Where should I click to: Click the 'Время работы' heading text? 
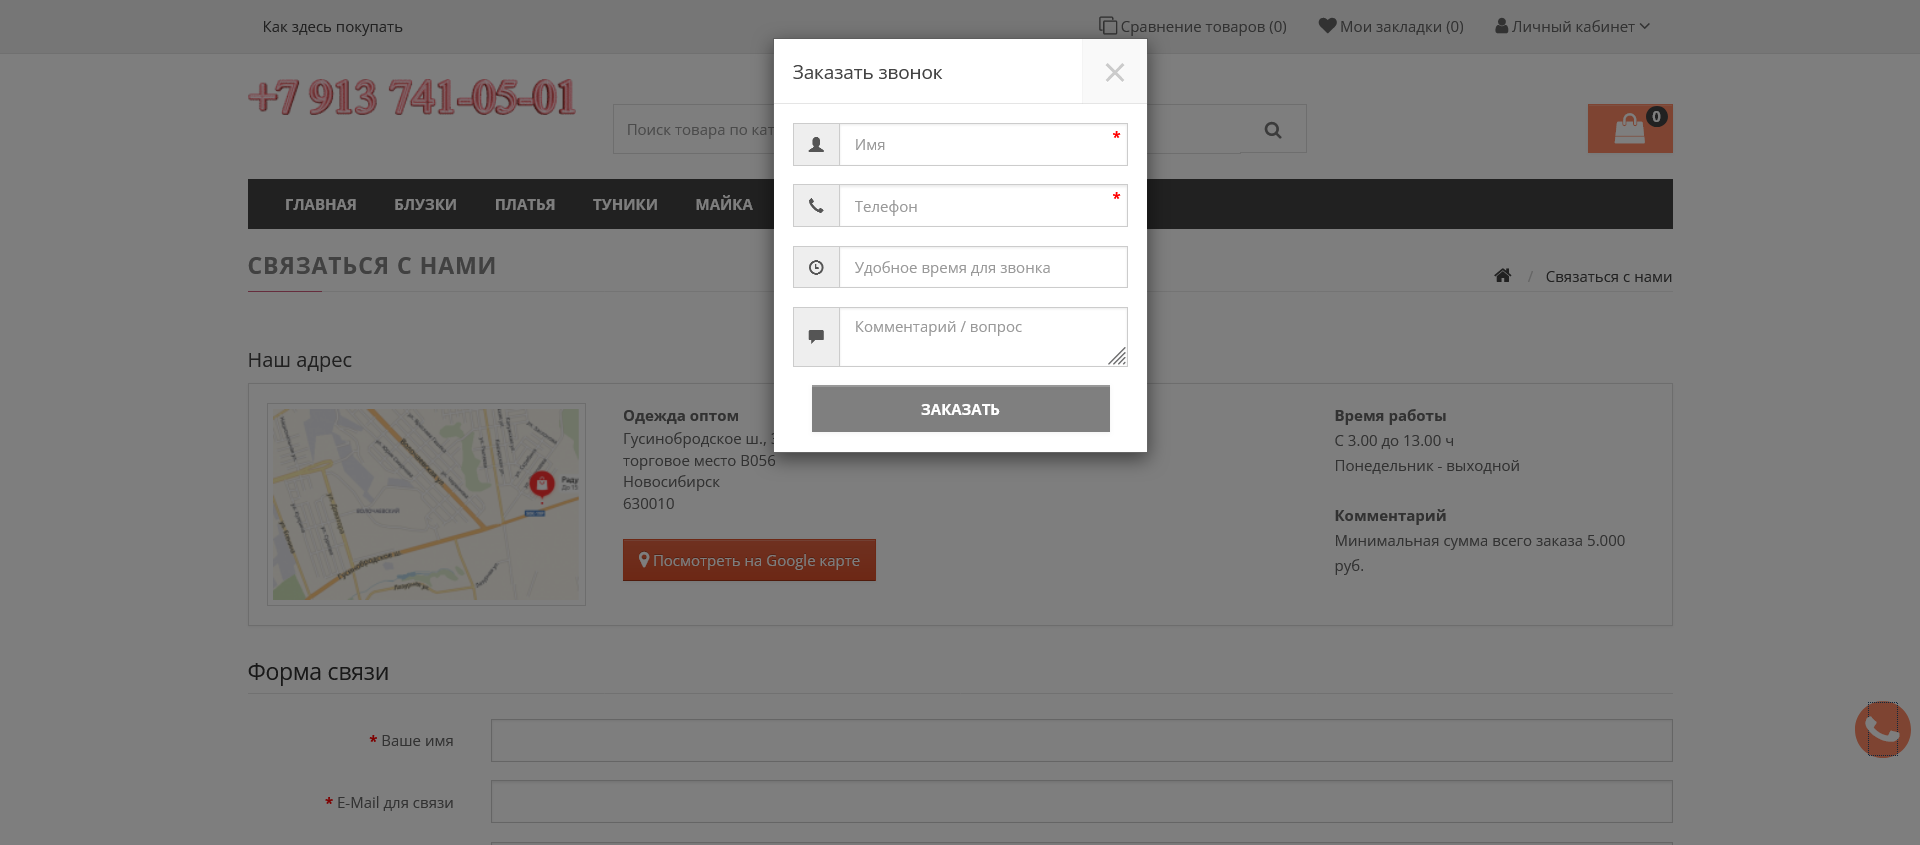[x=1390, y=416]
